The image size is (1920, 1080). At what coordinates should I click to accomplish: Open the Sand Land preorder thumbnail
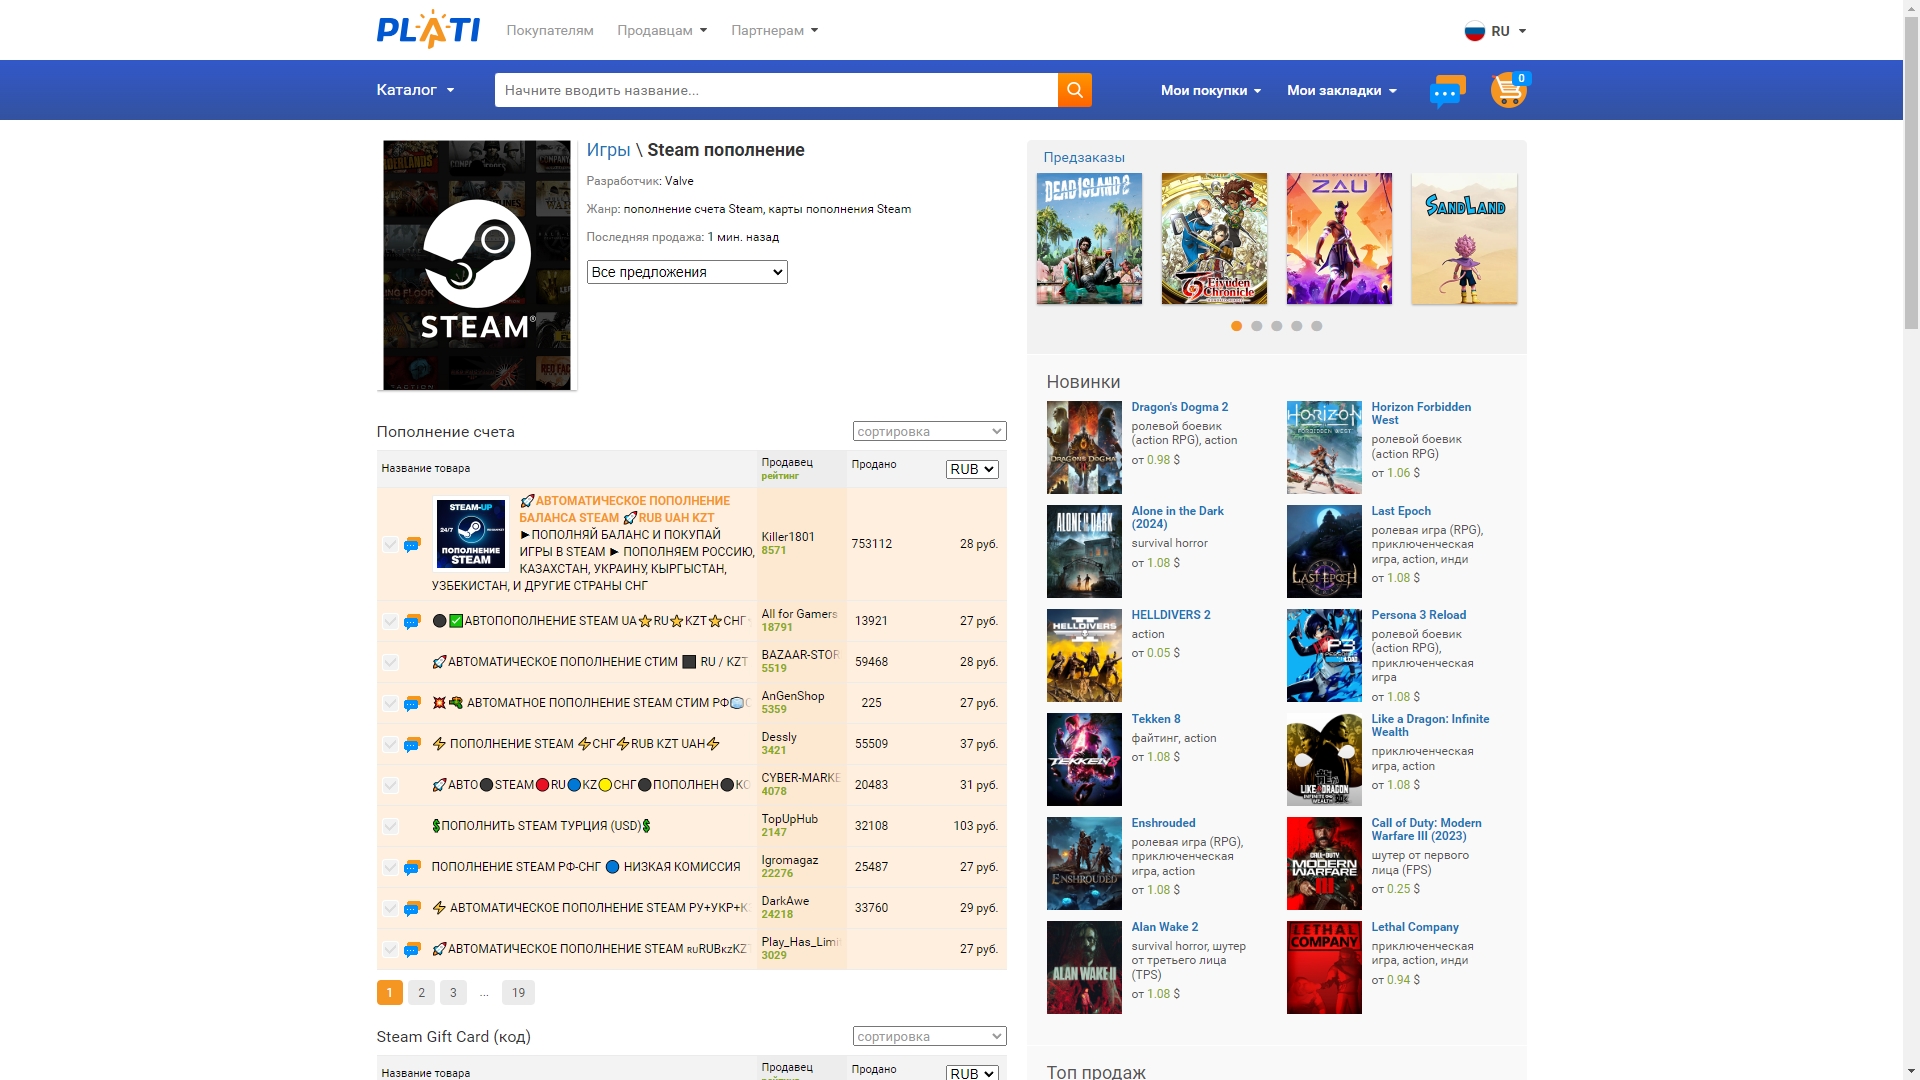coord(1464,238)
